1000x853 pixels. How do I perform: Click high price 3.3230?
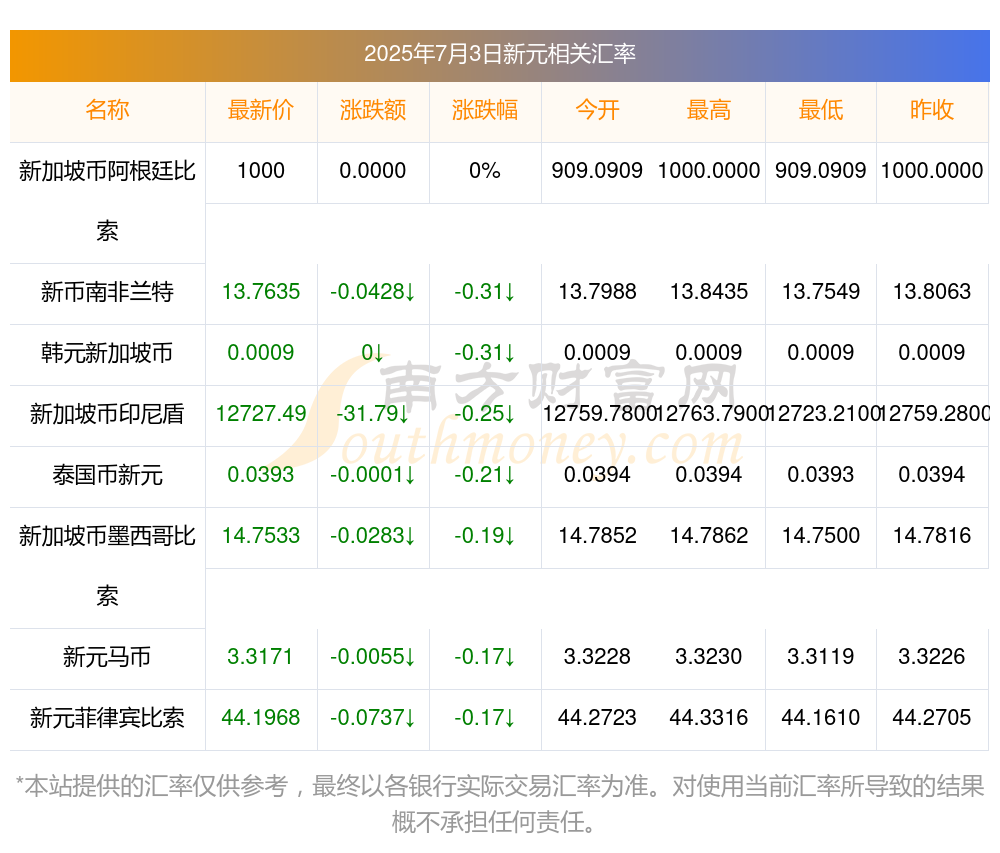pyautogui.click(x=709, y=656)
